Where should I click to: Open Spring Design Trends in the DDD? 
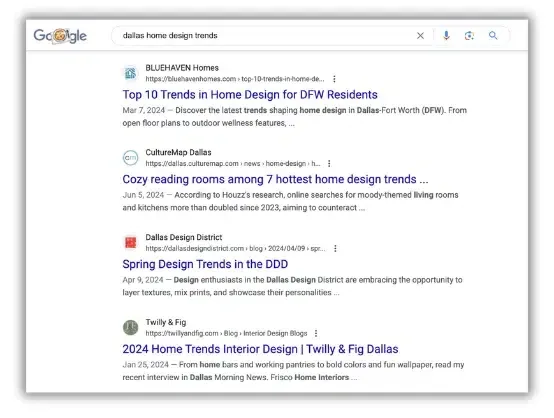[x=205, y=264]
